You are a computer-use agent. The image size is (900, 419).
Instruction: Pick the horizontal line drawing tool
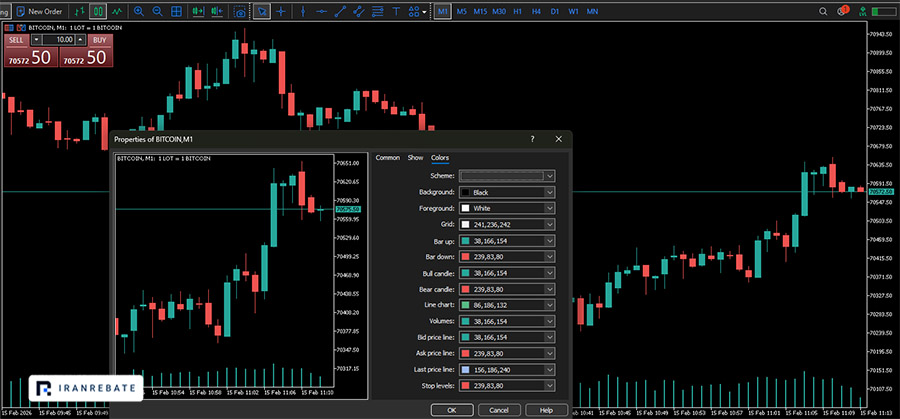[321, 11]
